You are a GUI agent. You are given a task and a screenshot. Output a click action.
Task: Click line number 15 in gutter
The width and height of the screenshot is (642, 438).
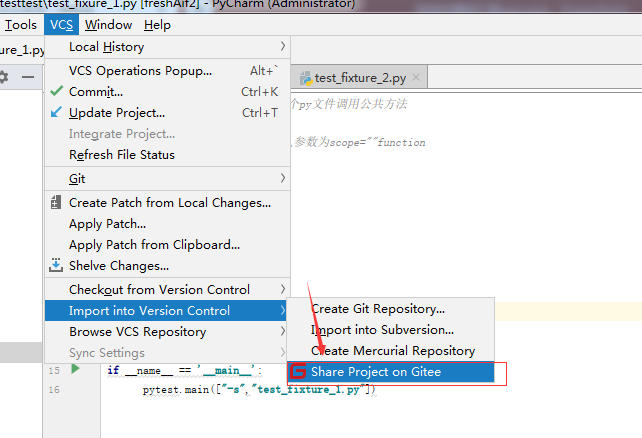tap(54, 370)
